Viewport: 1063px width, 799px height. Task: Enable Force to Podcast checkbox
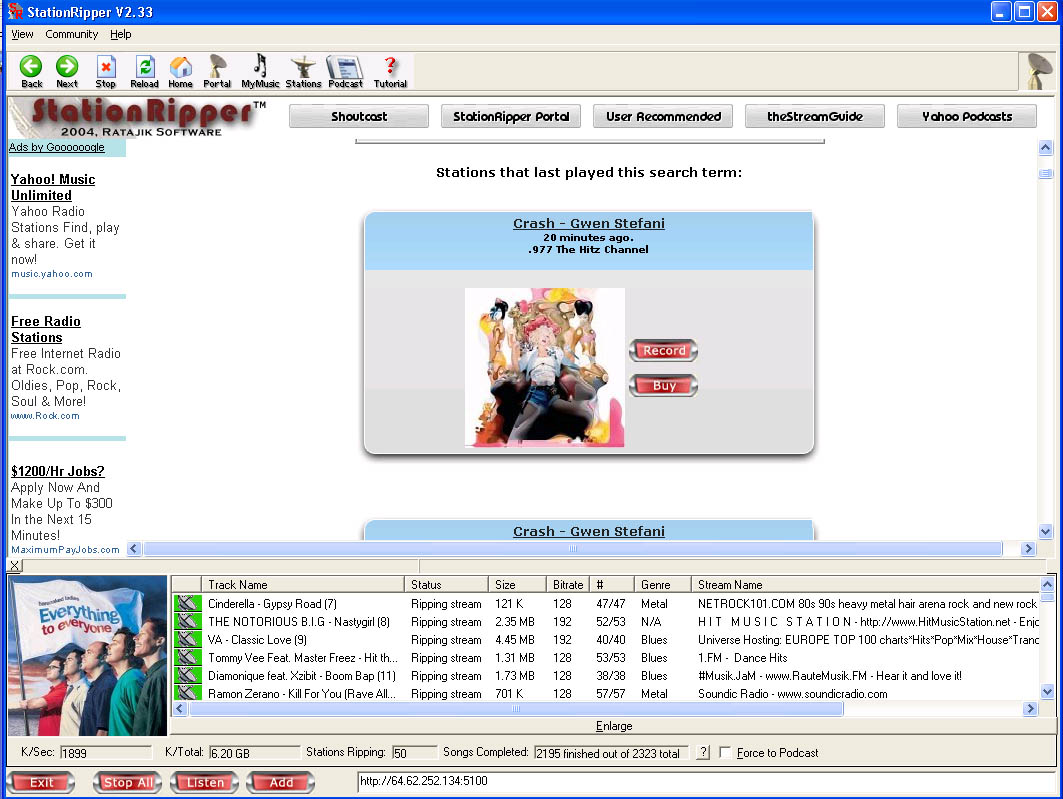[x=725, y=752]
